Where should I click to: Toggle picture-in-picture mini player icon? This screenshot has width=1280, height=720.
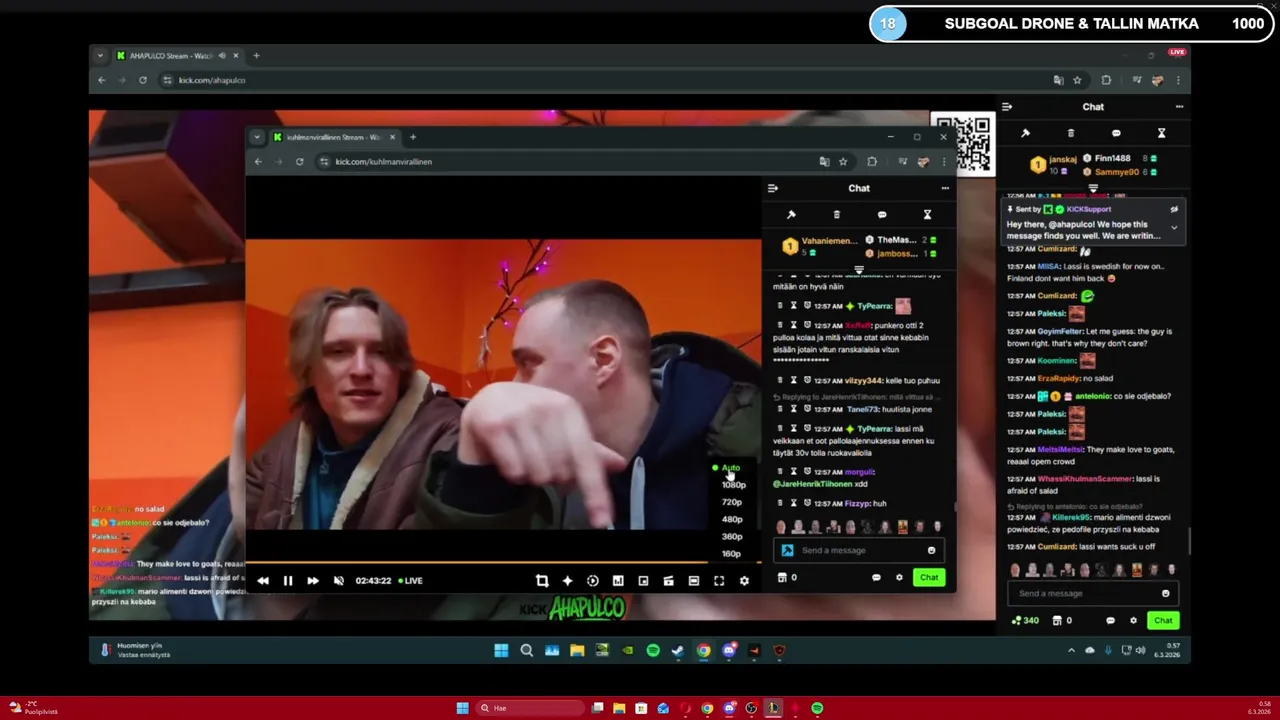pos(643,581)
